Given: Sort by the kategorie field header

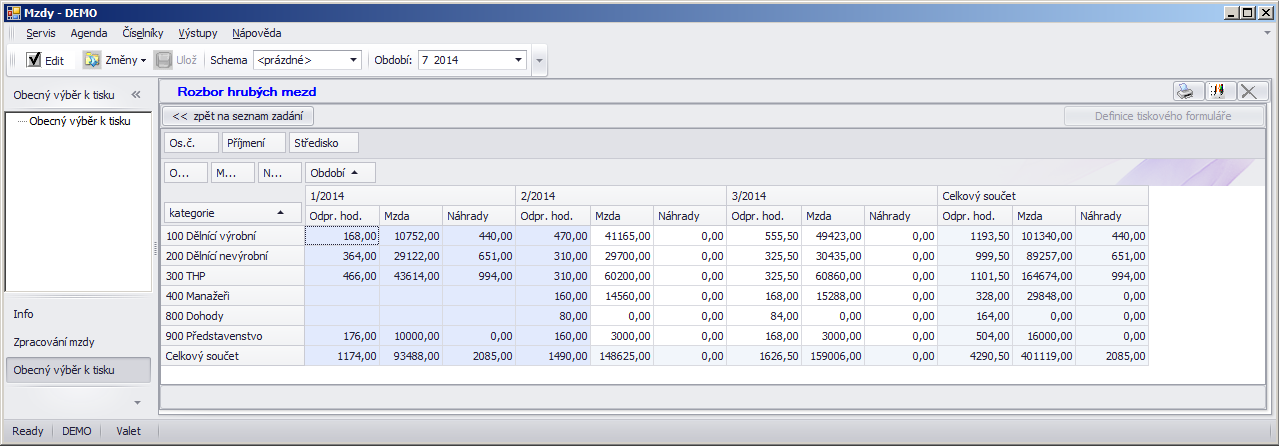Looking at the screenshot, I should point(232,212).
